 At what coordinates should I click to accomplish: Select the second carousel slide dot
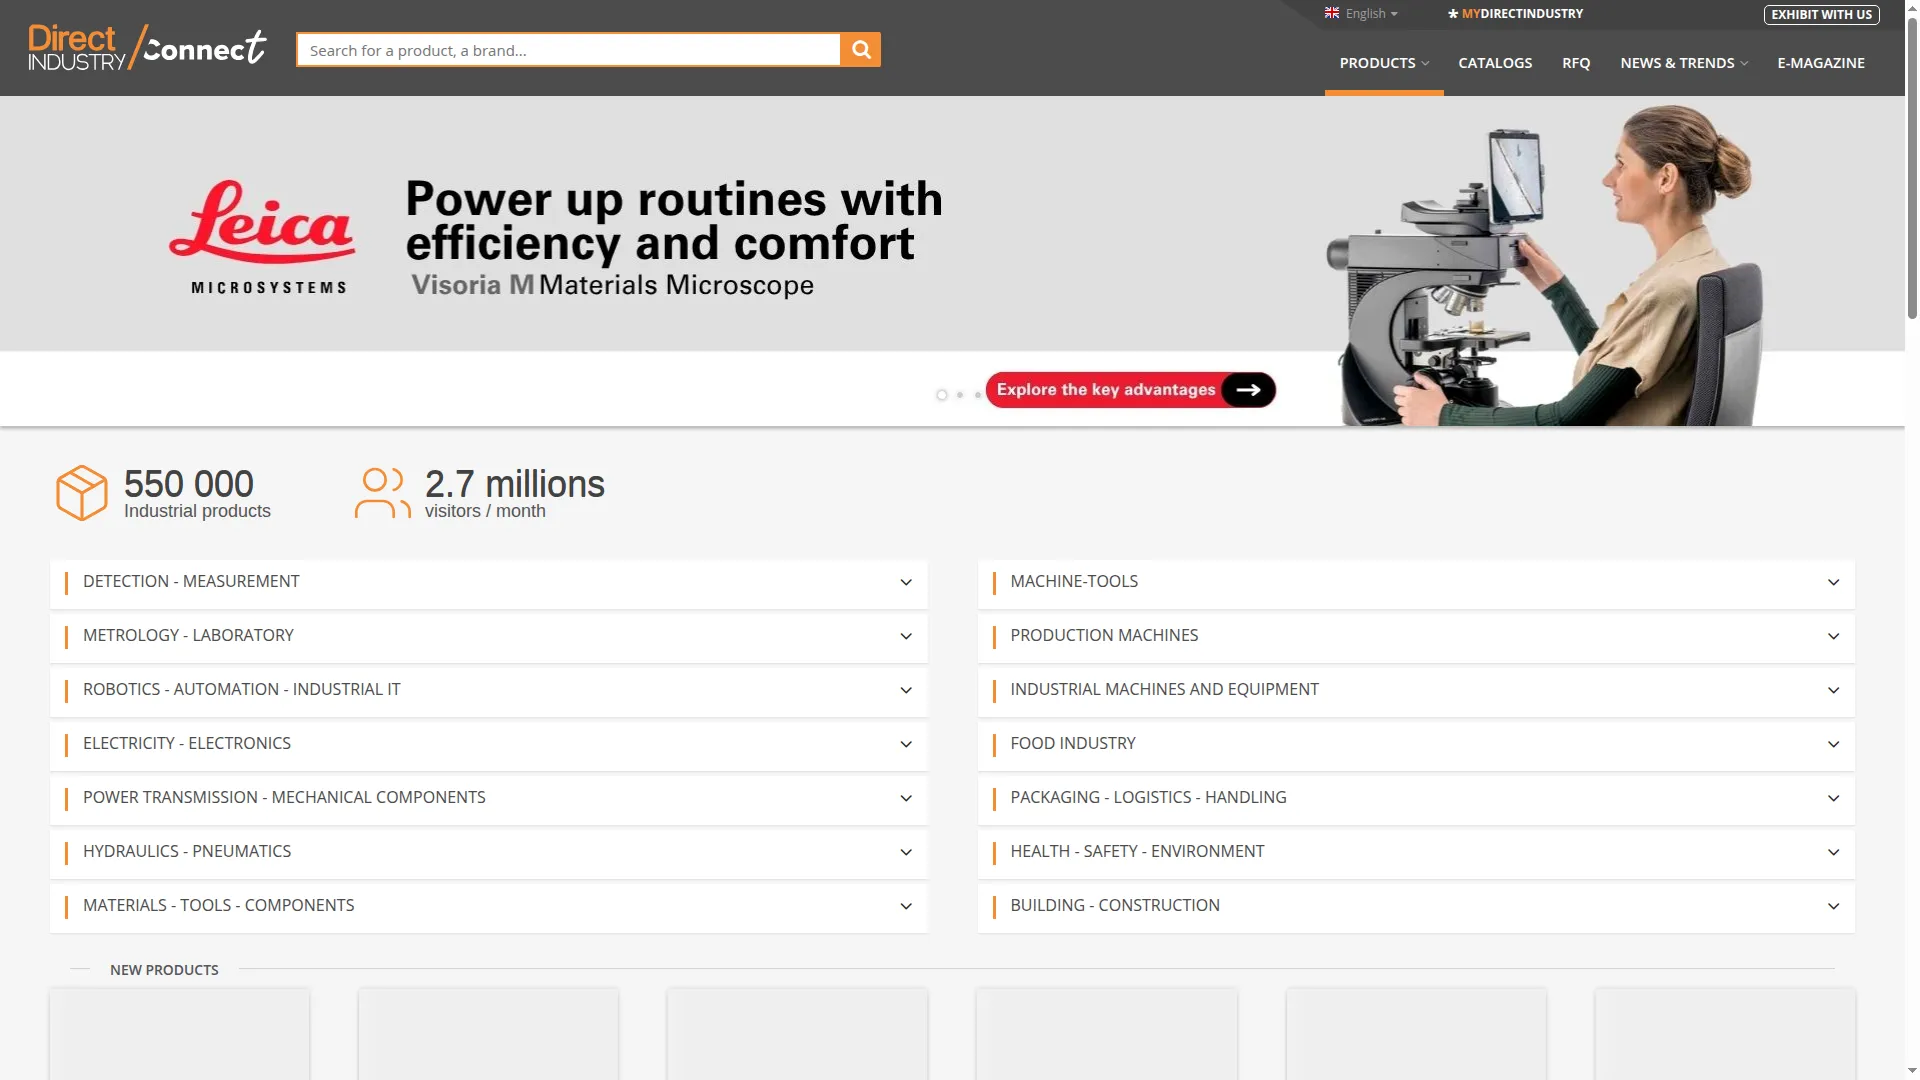960,395
